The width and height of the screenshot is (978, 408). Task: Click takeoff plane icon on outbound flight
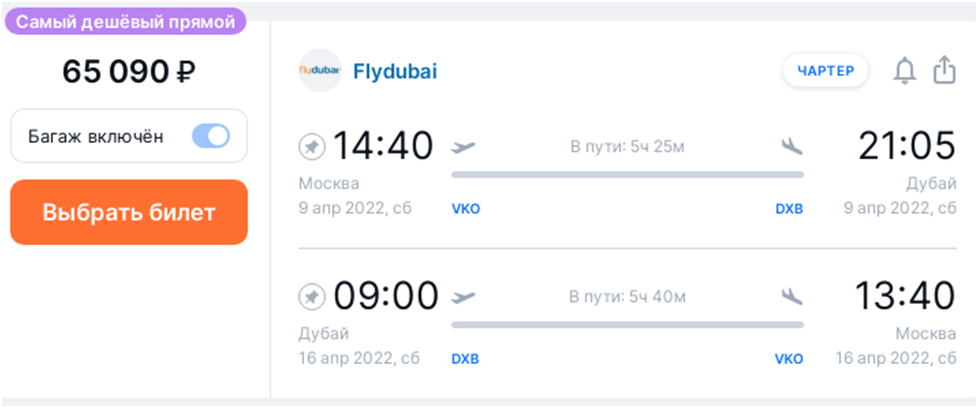463,148
